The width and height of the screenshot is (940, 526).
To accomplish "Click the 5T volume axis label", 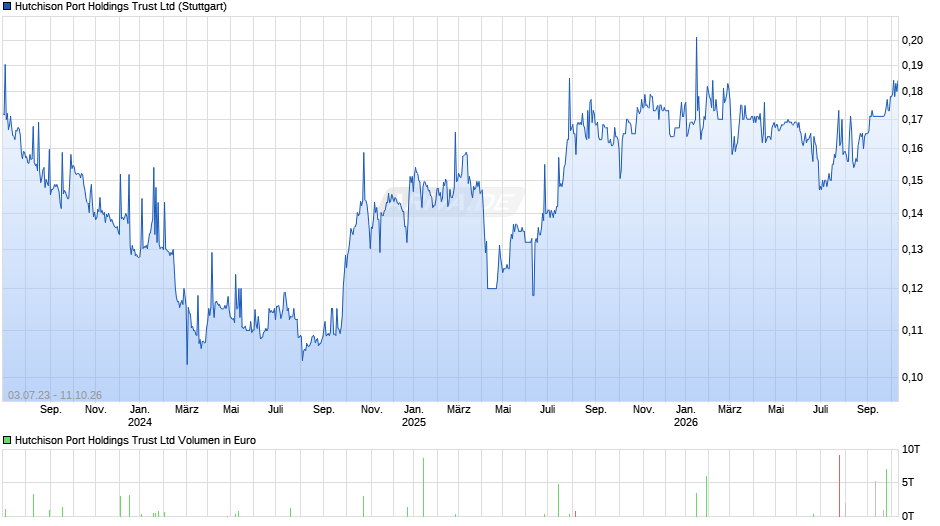I will (908, 482).
